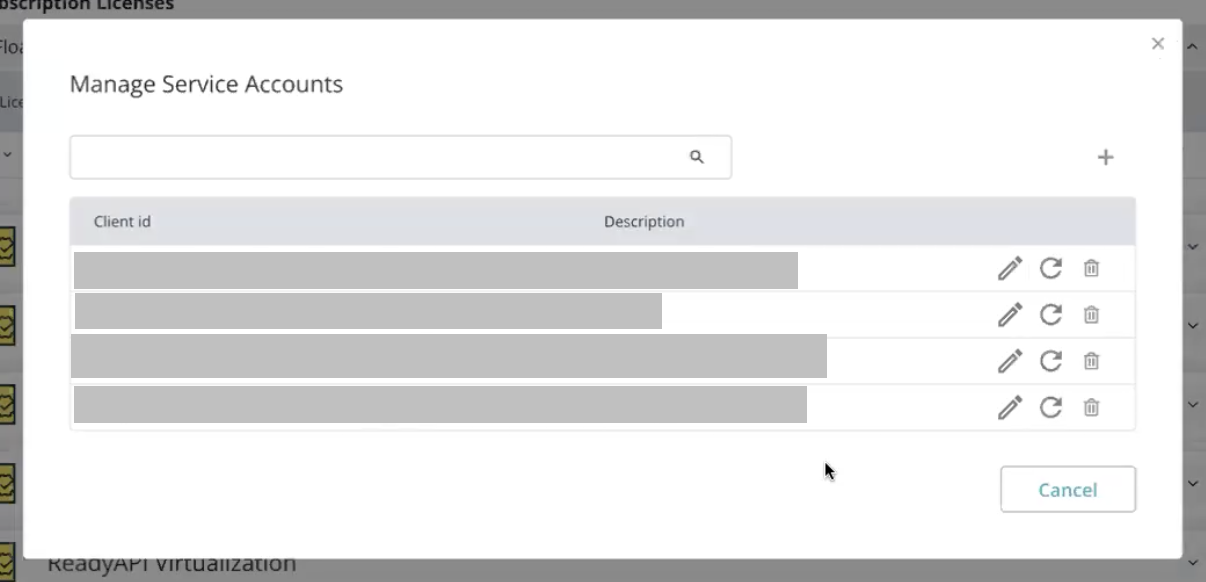Delete the third service account via trash icon
This screenshot has height=582, width=1206.
pos(1091,360)
